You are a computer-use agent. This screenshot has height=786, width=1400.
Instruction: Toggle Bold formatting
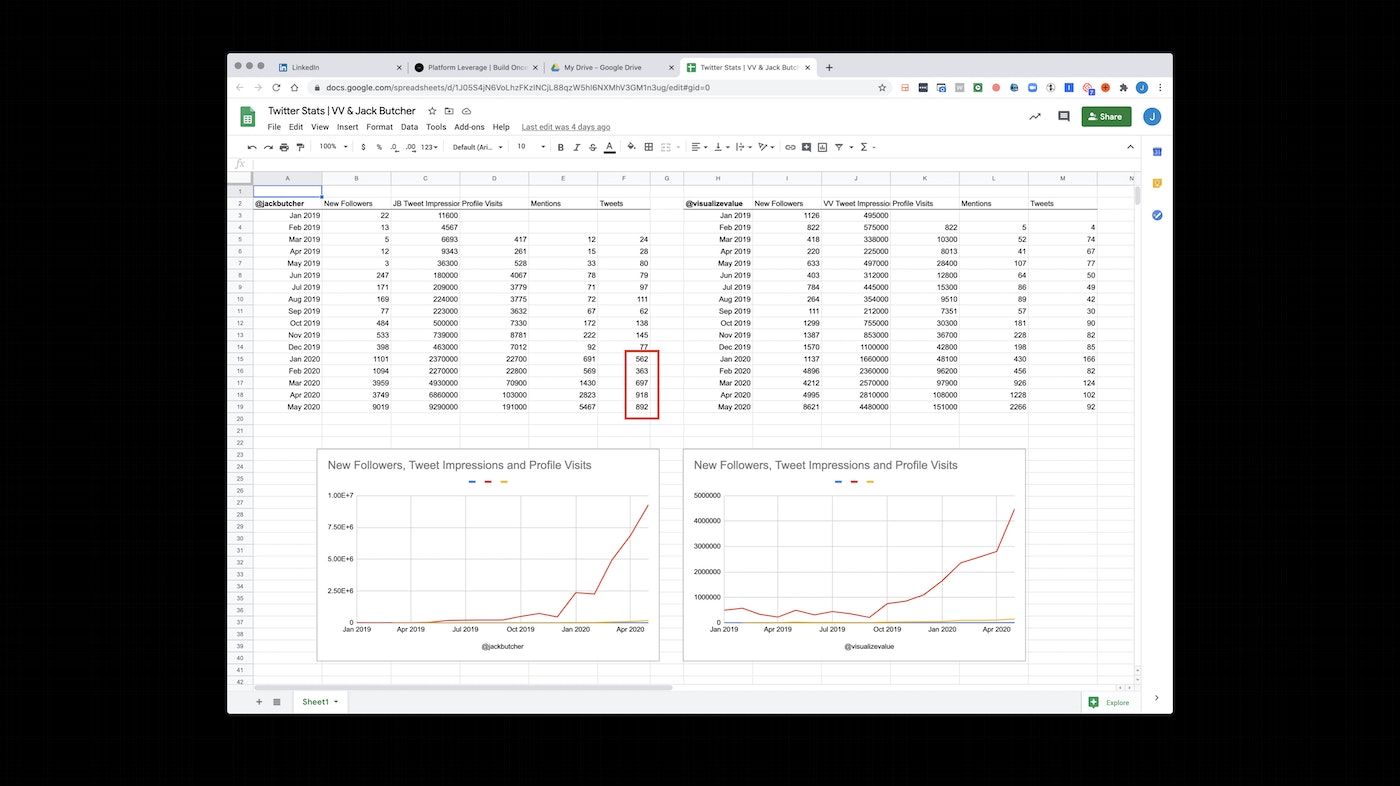click(x=560, y=147)
